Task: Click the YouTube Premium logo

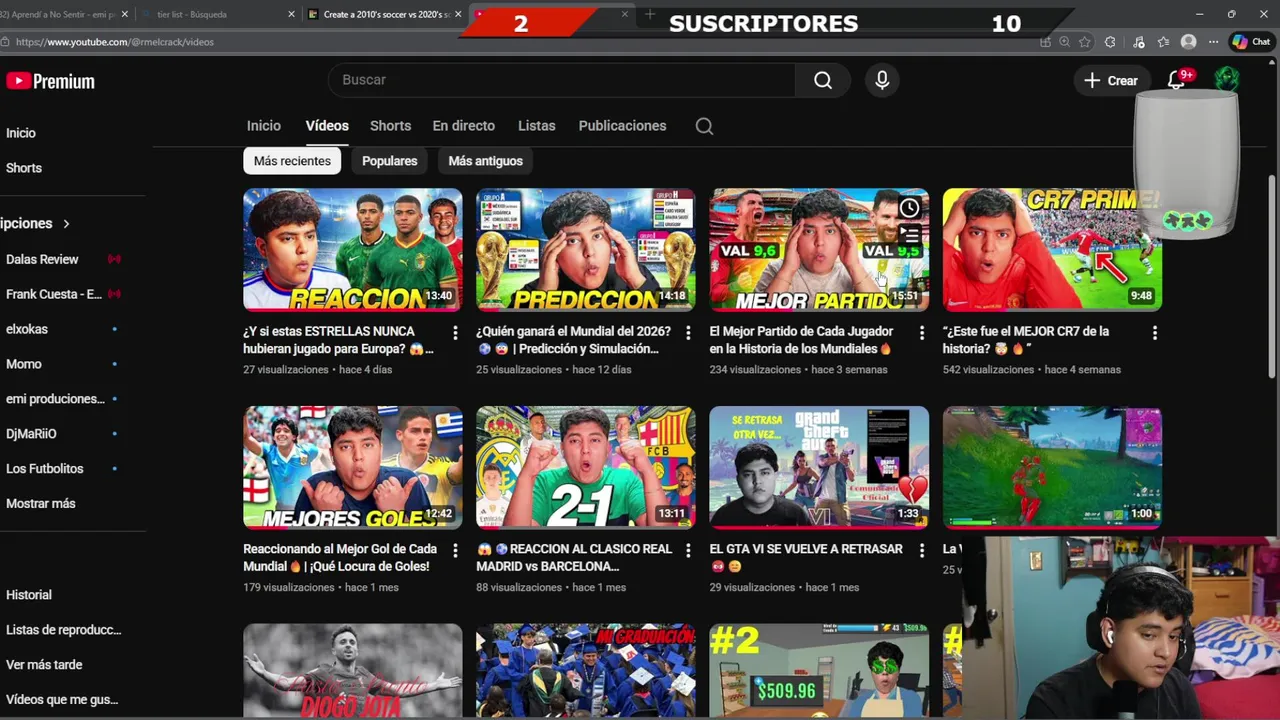Action: [x=50, y=81]
